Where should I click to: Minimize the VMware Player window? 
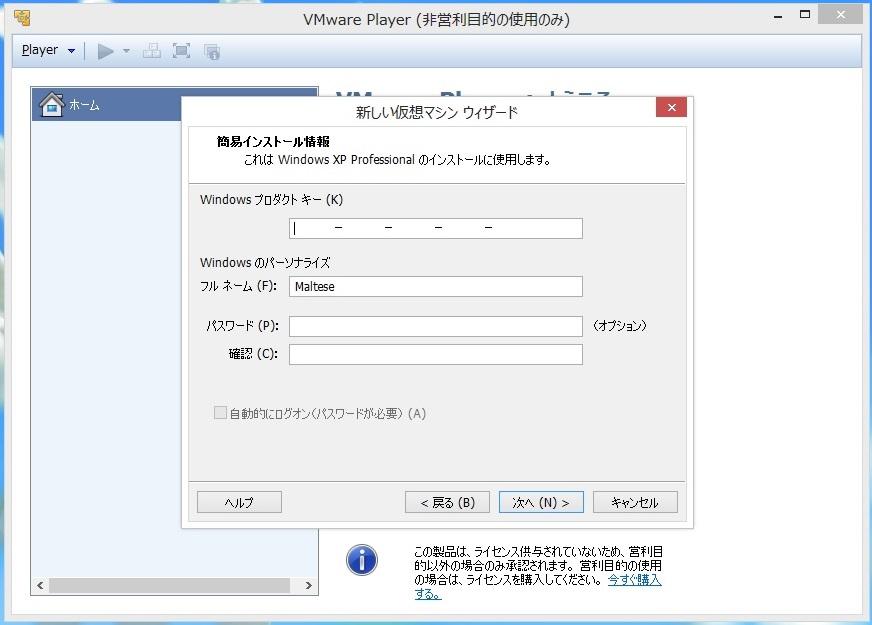tap(778, 16)
